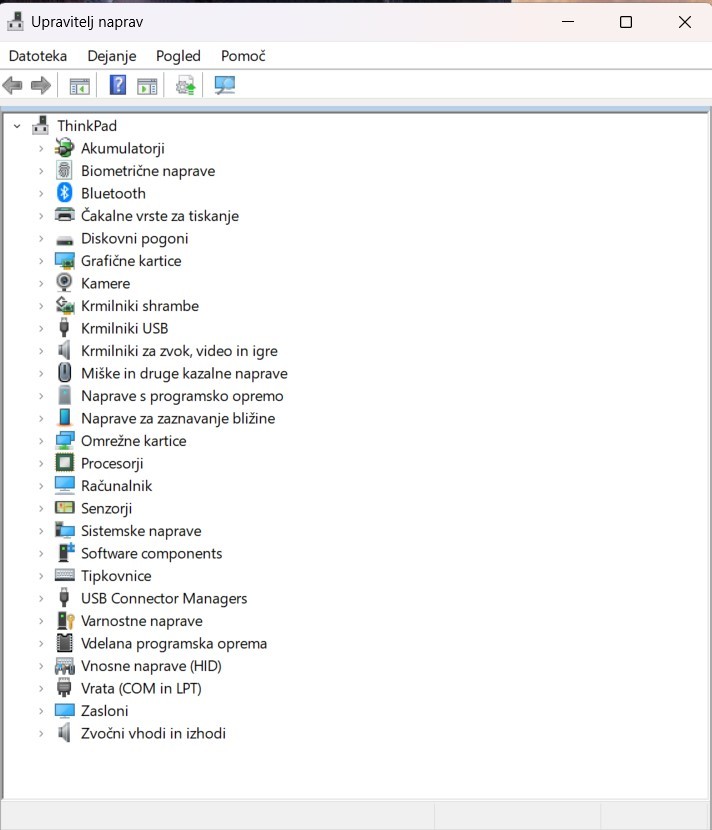Viewport: 712px width, 830px height.
Task: Expand the Grafične kartice category
Action: pyautogui.click(x=41, y=261)
